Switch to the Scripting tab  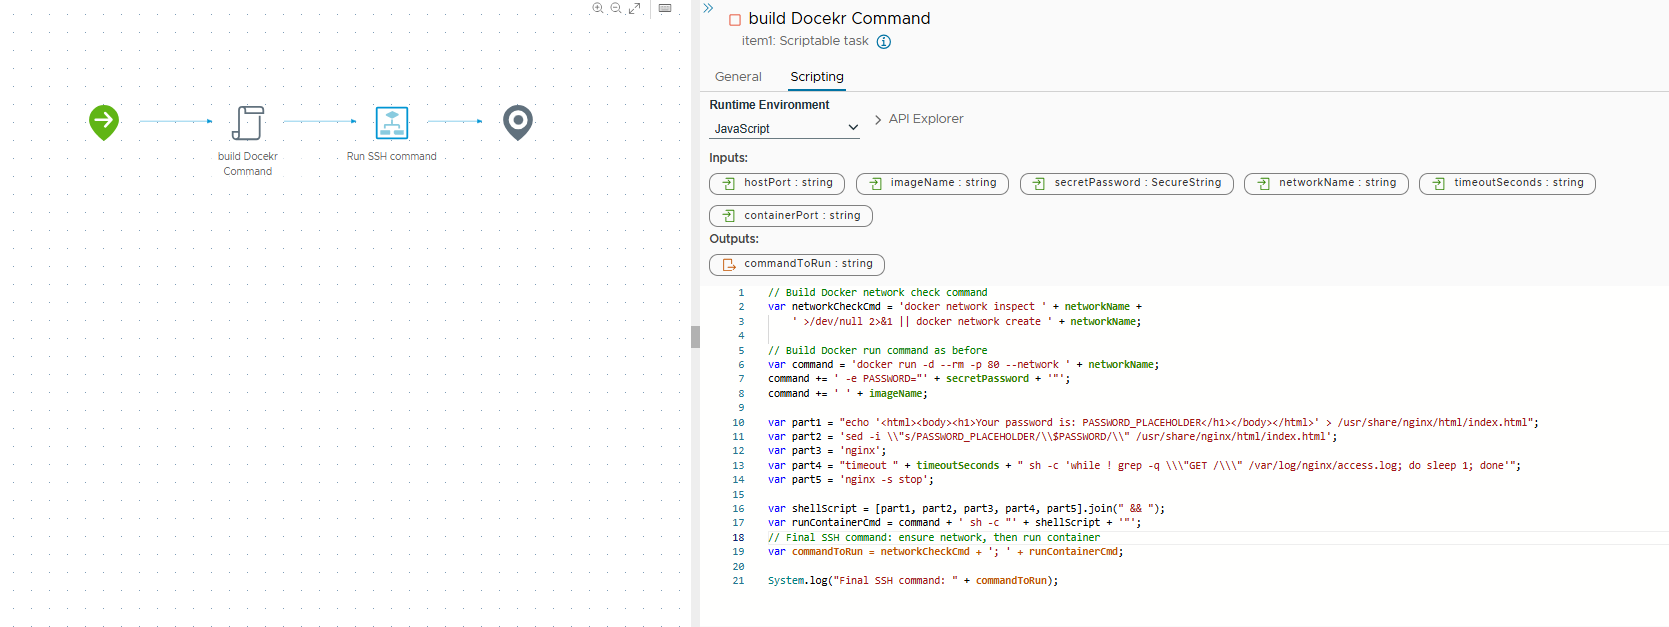817,77
